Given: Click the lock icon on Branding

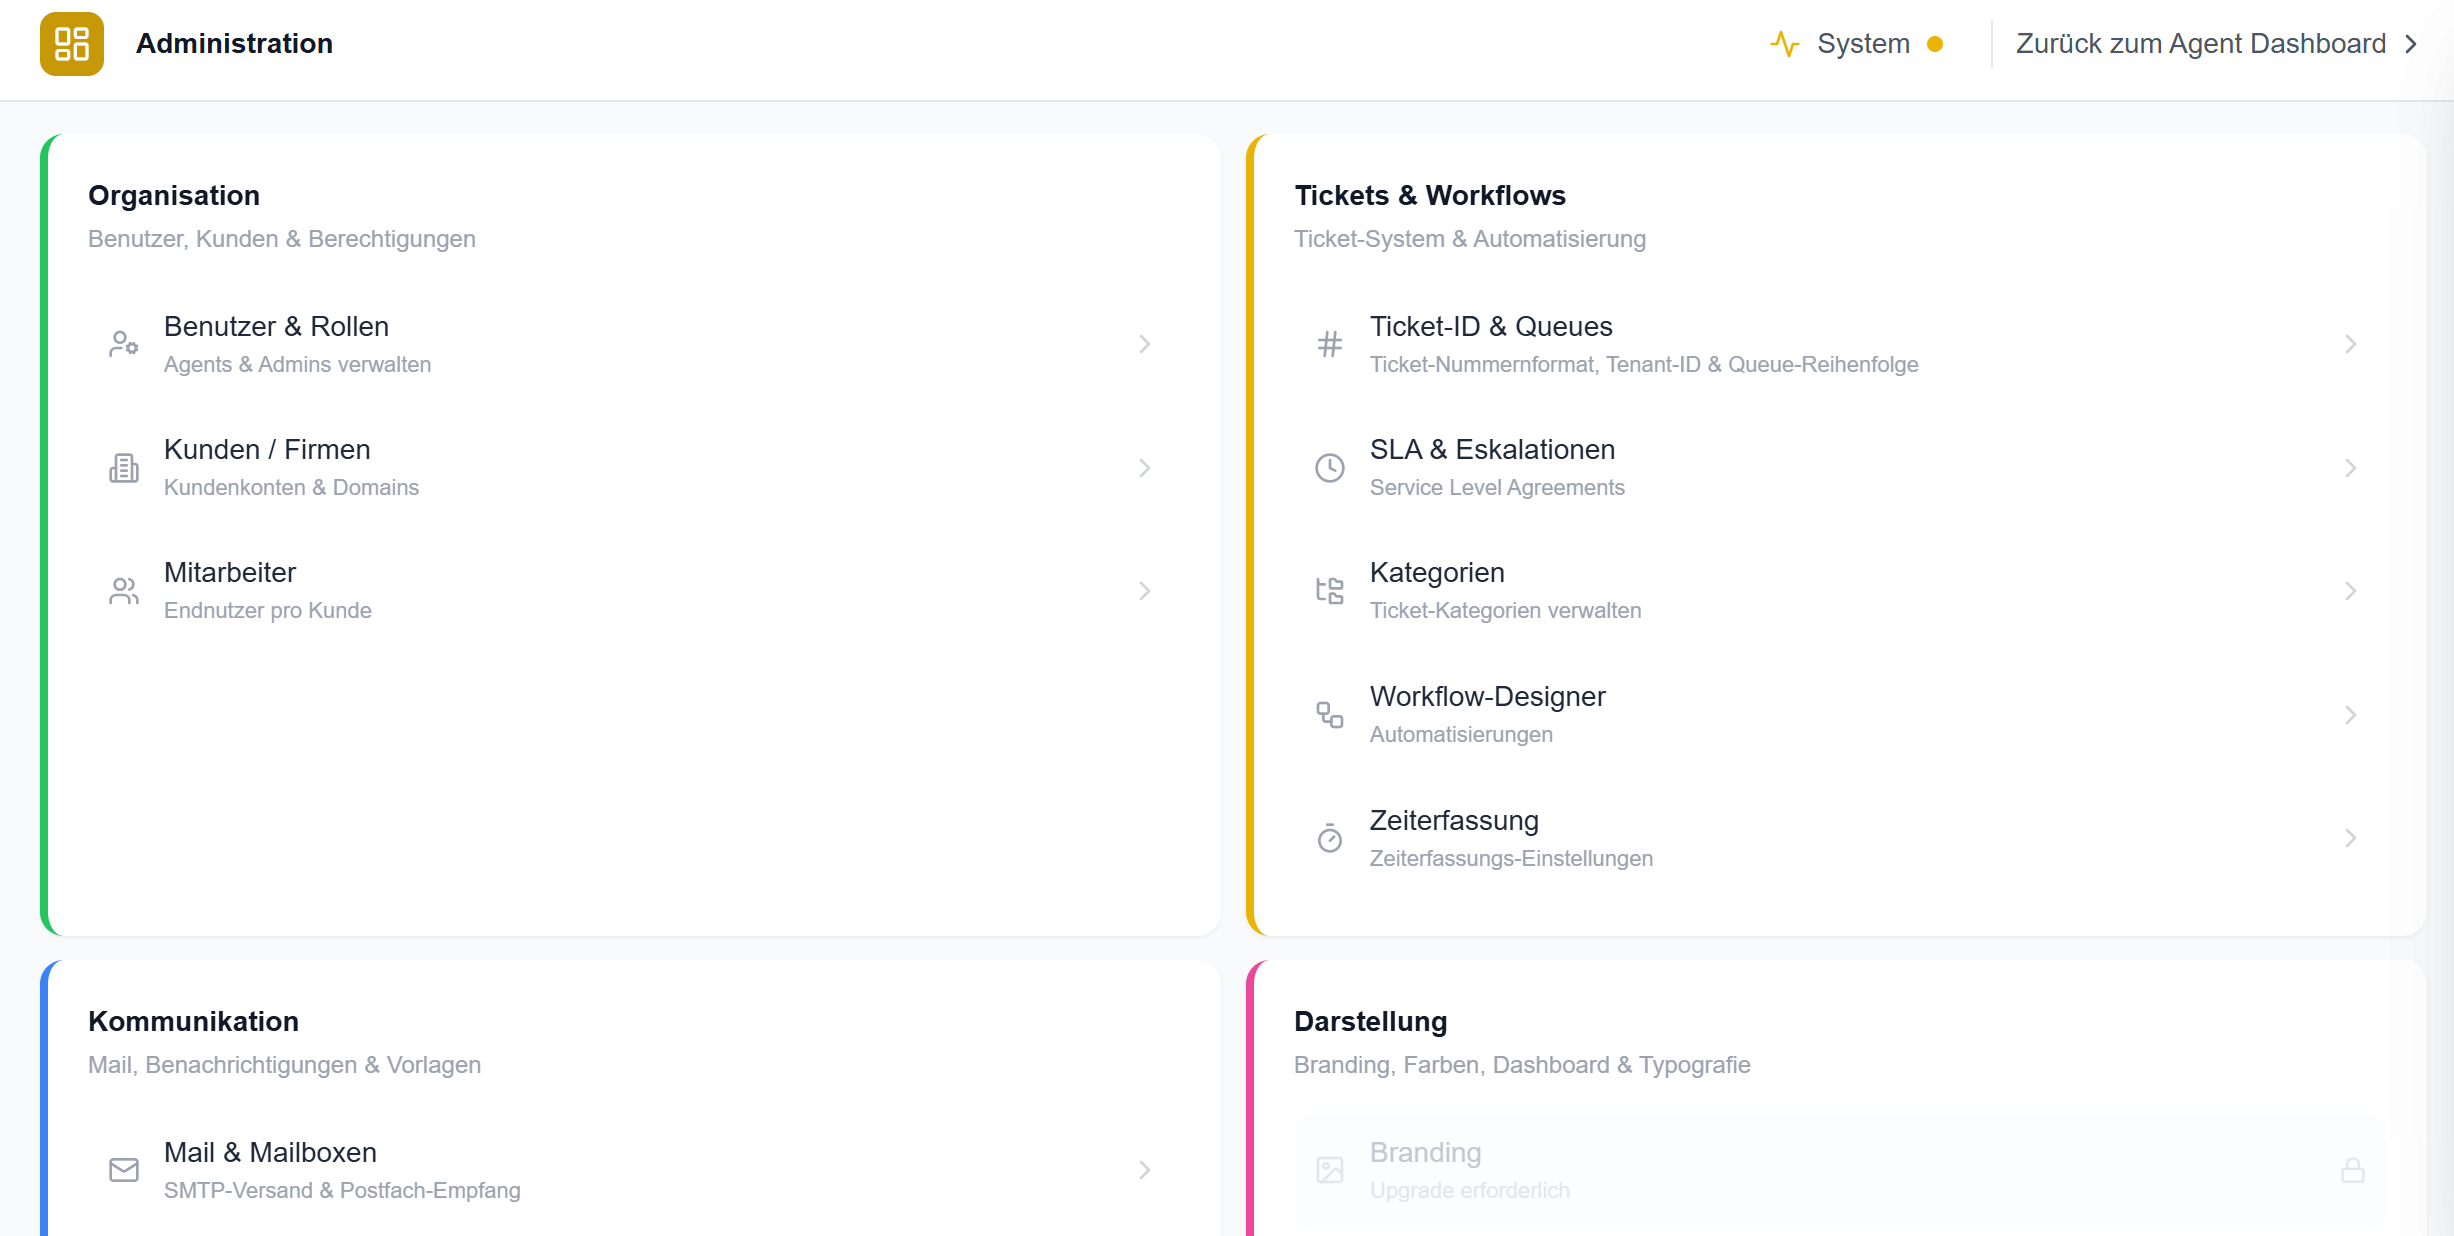Looking at the screenshot, I should (x=2352, y=1170).
